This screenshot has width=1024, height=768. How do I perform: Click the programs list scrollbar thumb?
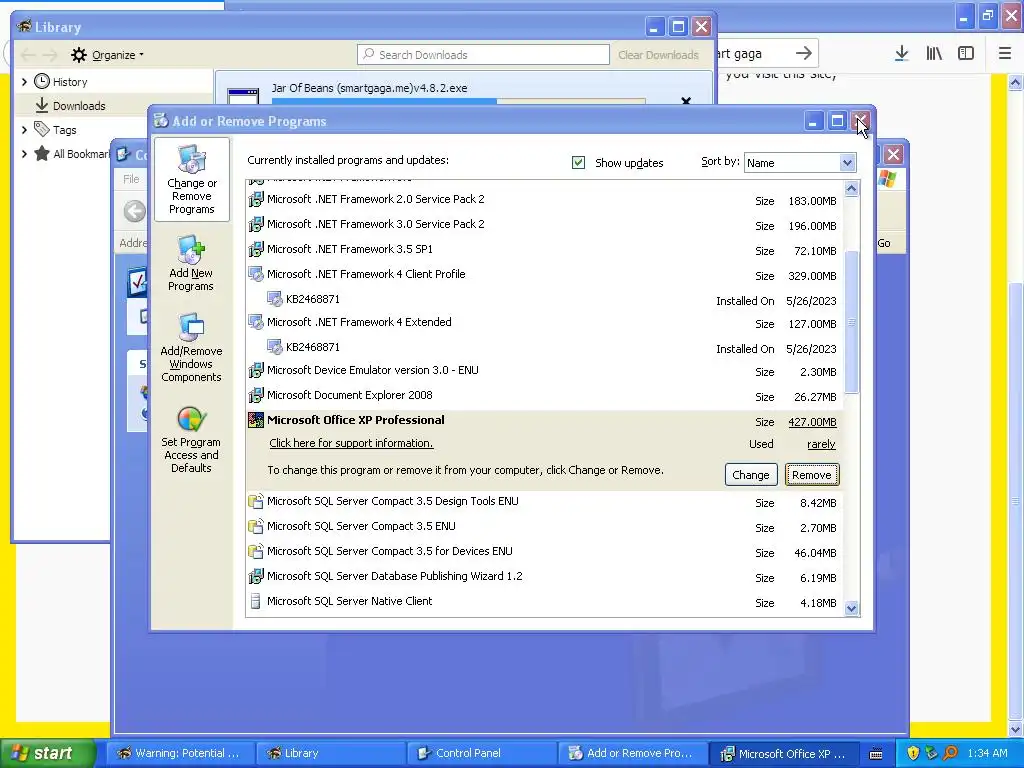point(851,322)
